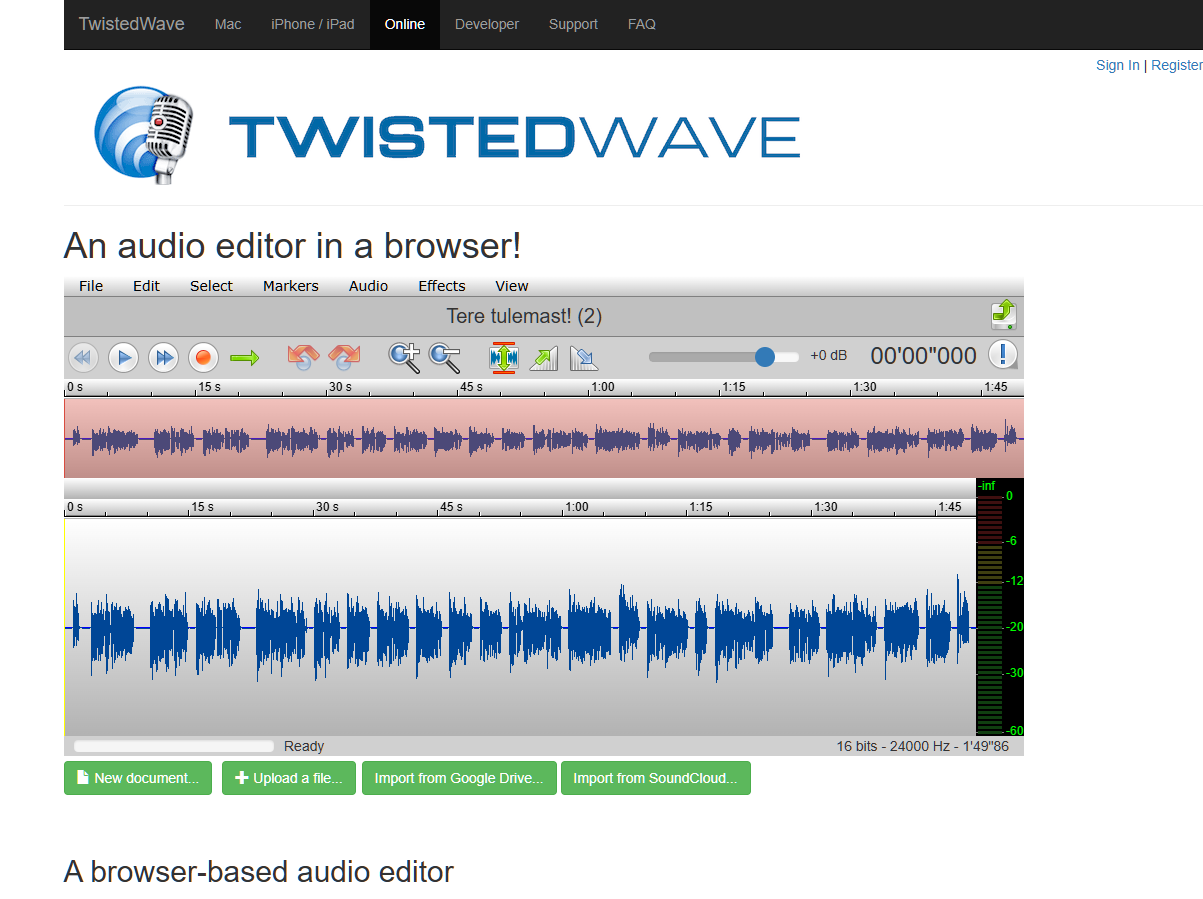Click the horizontal scrollbar above the main waveform
Image resolution: width=1203 pixels, height=899 pixels.
point(520,488)
